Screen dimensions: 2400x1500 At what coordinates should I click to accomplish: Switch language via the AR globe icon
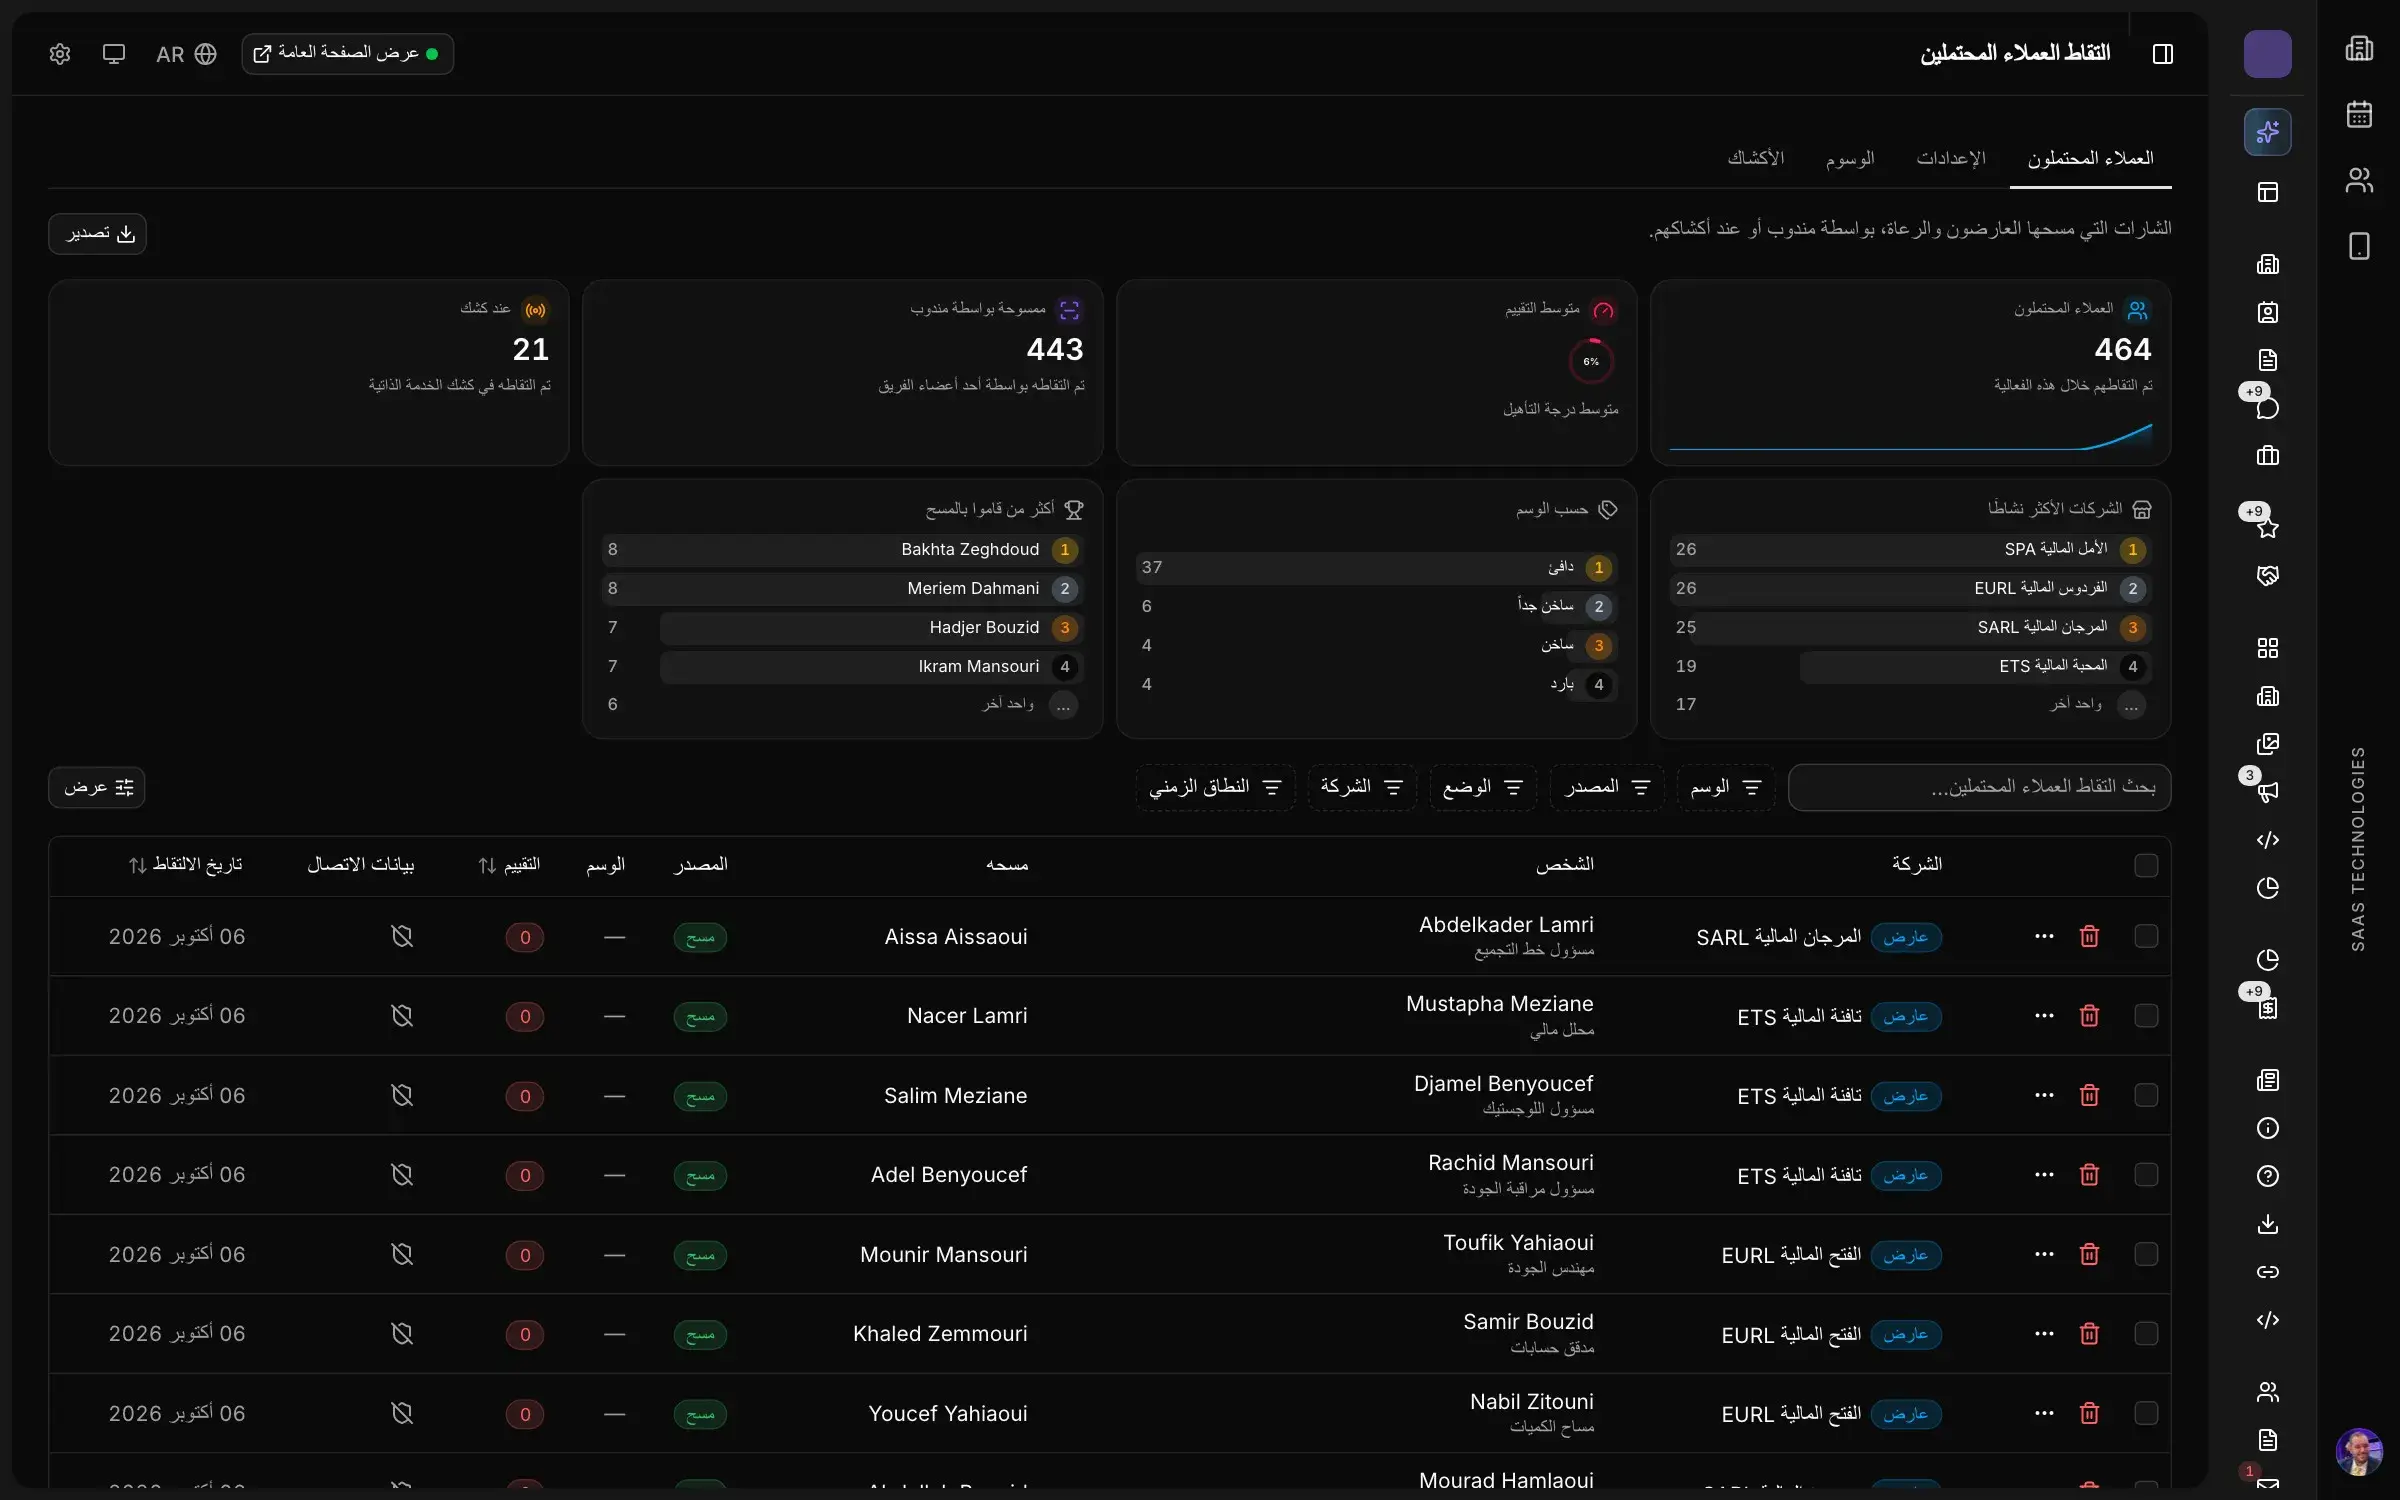pyautogui.click(x=186, y=54)
